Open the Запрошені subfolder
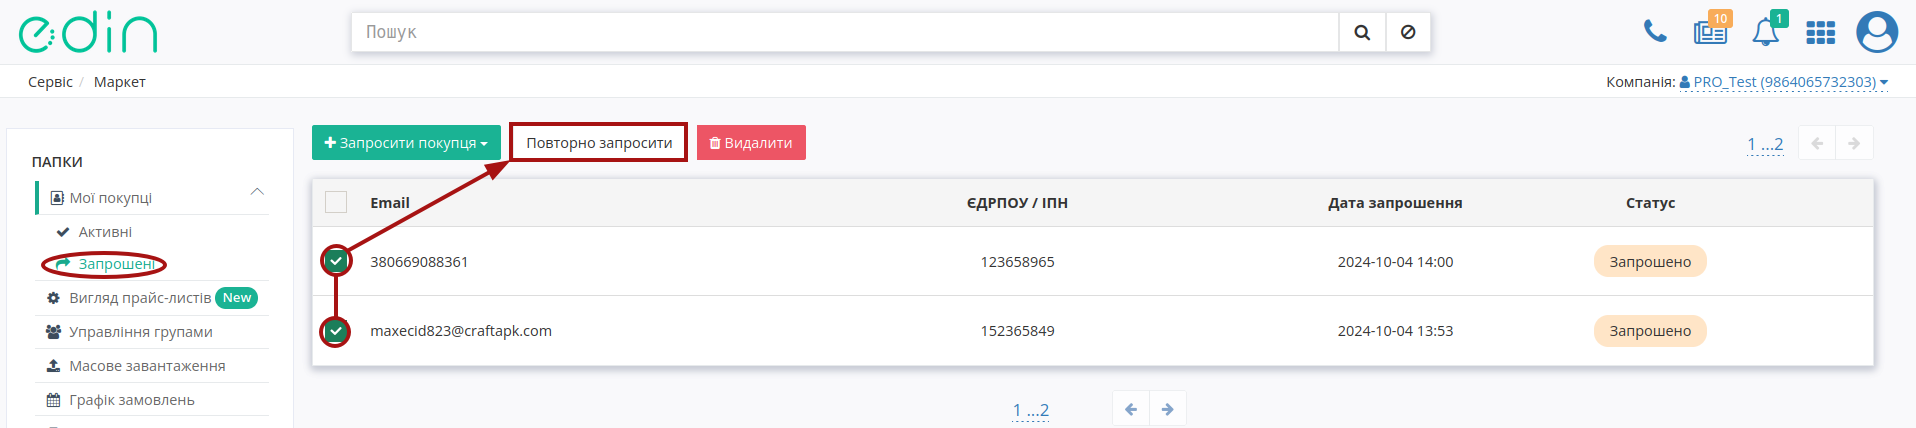1916x428 pixels. tap(116, 264)
